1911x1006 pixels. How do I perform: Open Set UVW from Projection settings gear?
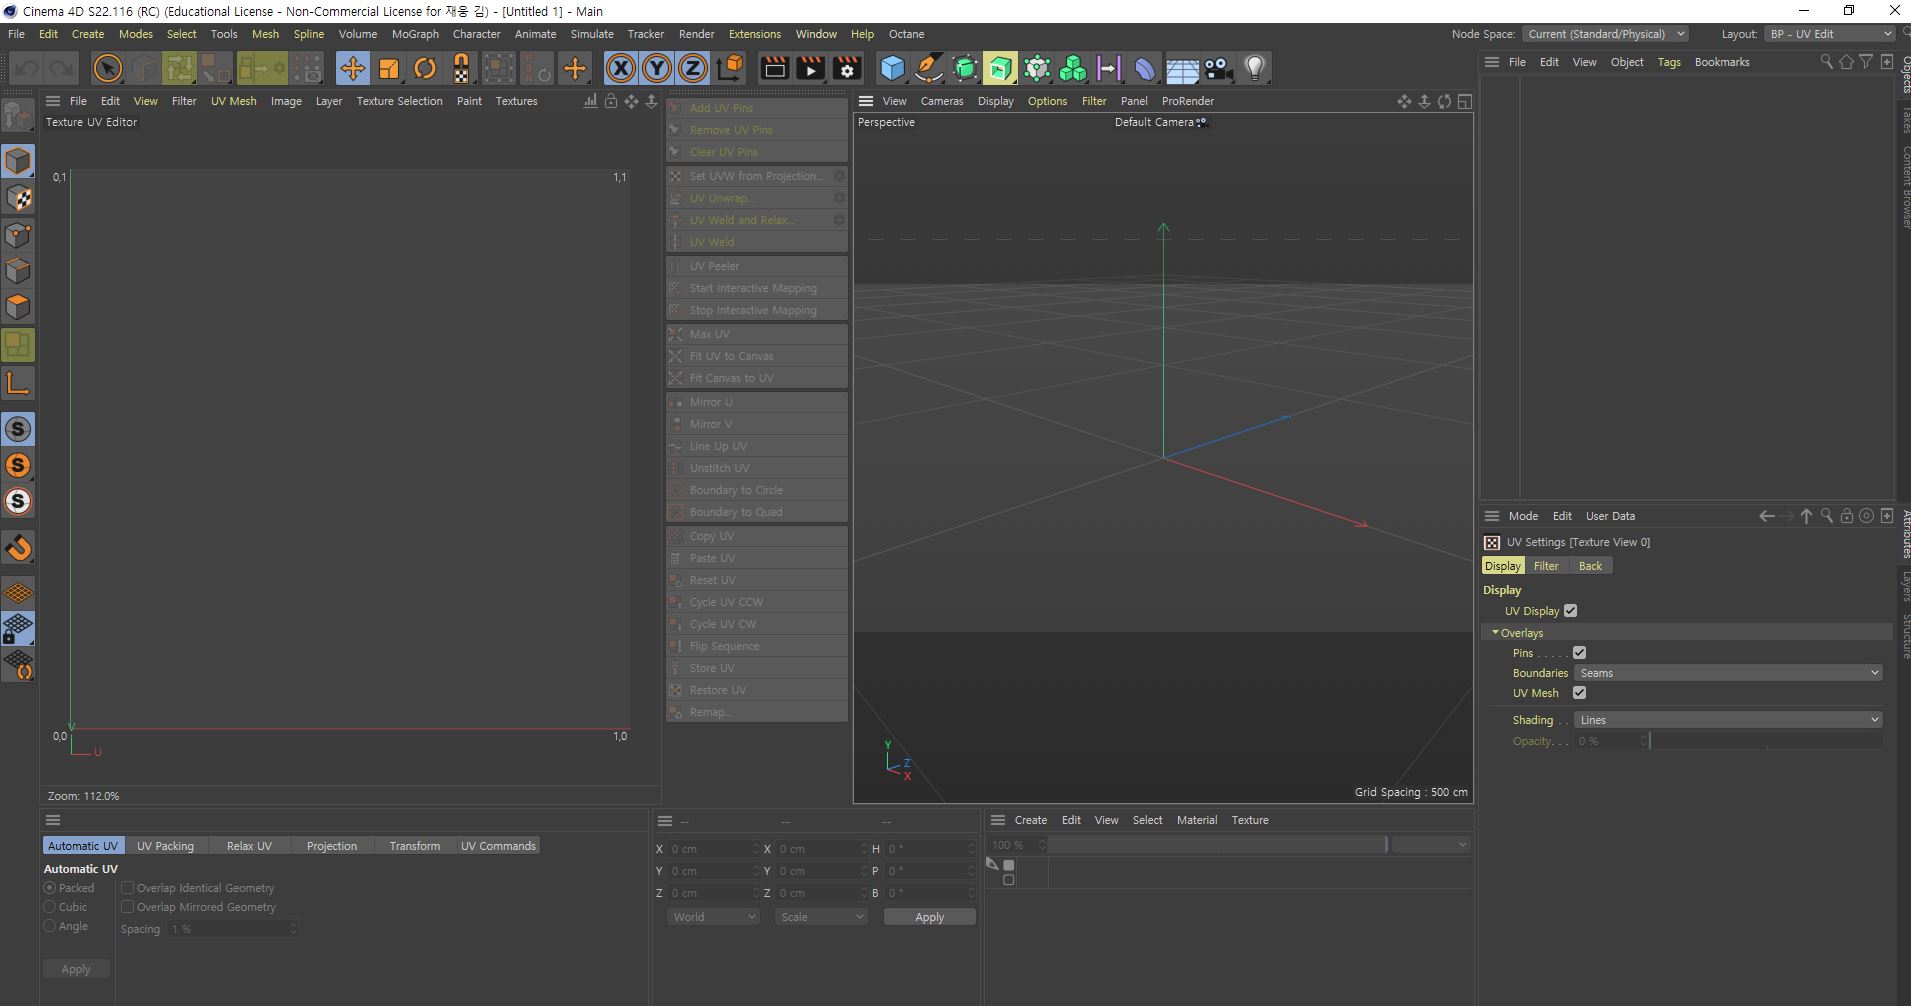tap(839, 176)
